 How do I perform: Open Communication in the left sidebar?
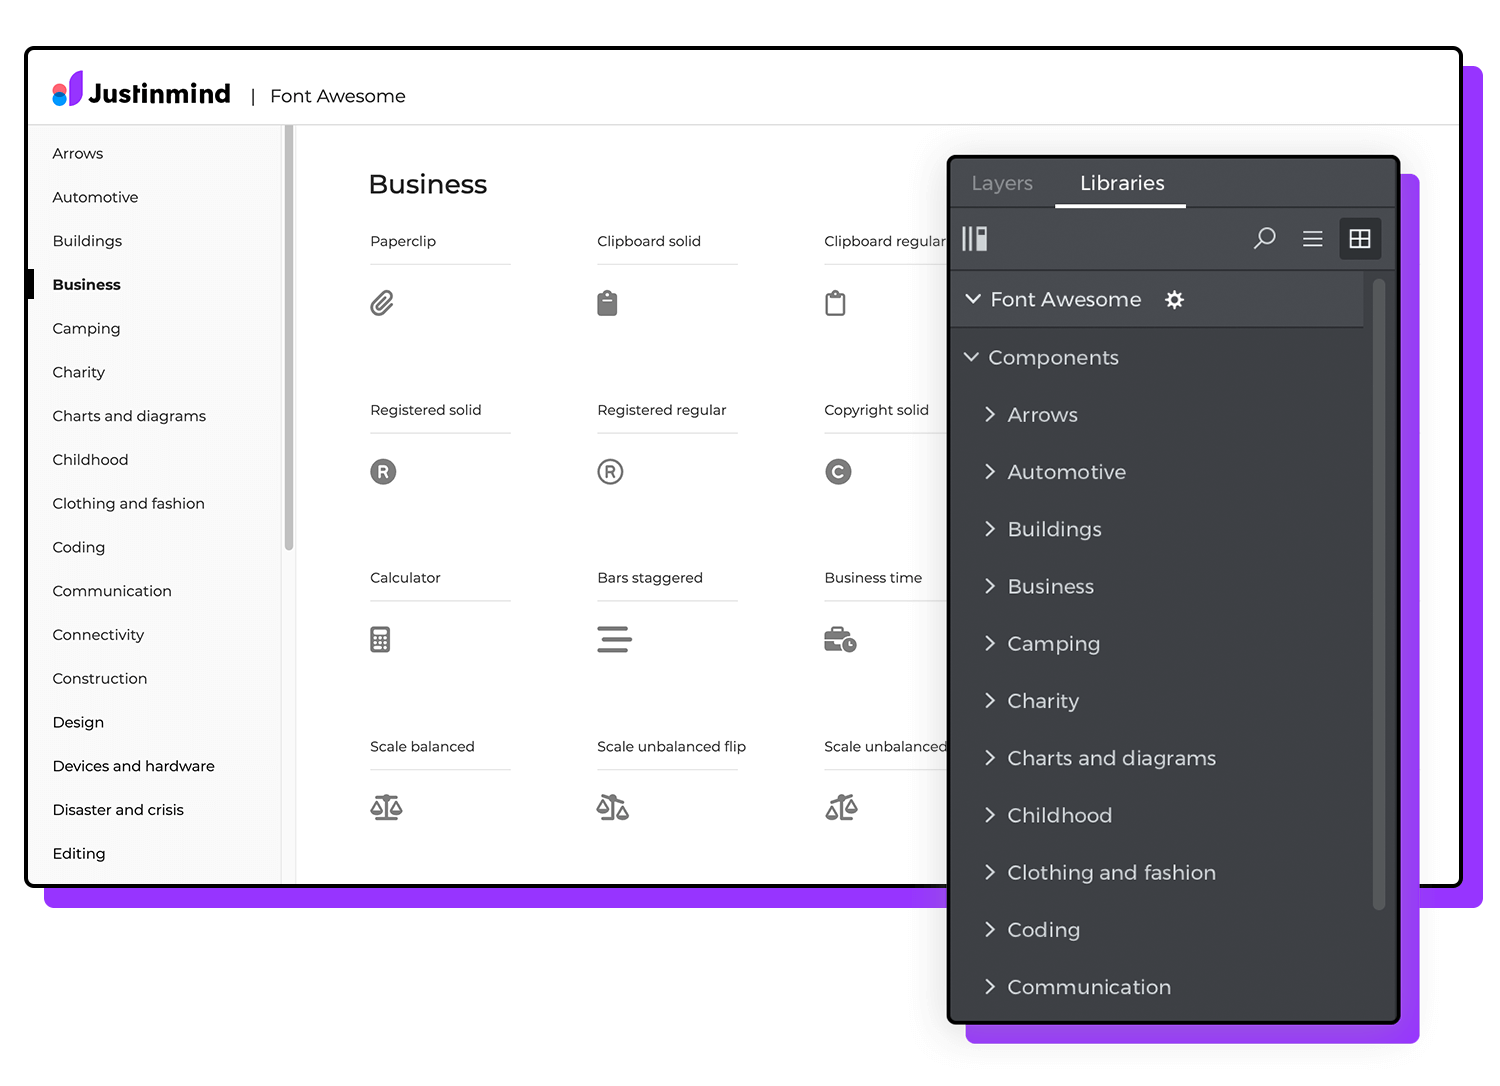(112, 591)
